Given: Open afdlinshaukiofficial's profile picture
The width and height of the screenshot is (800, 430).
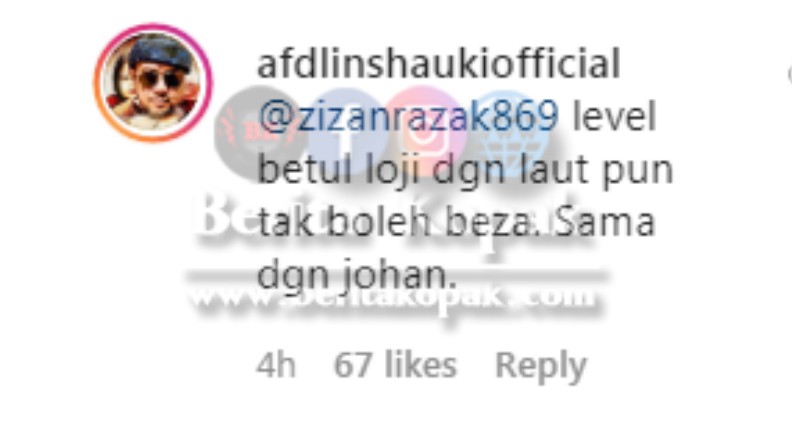Looking at the screenshot, I should pyautogui.click(x=153, y=83).
